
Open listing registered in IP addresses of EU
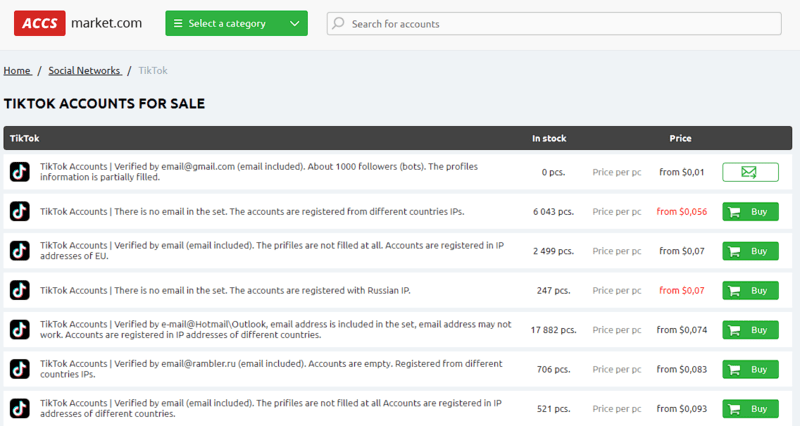coord(272,250)
